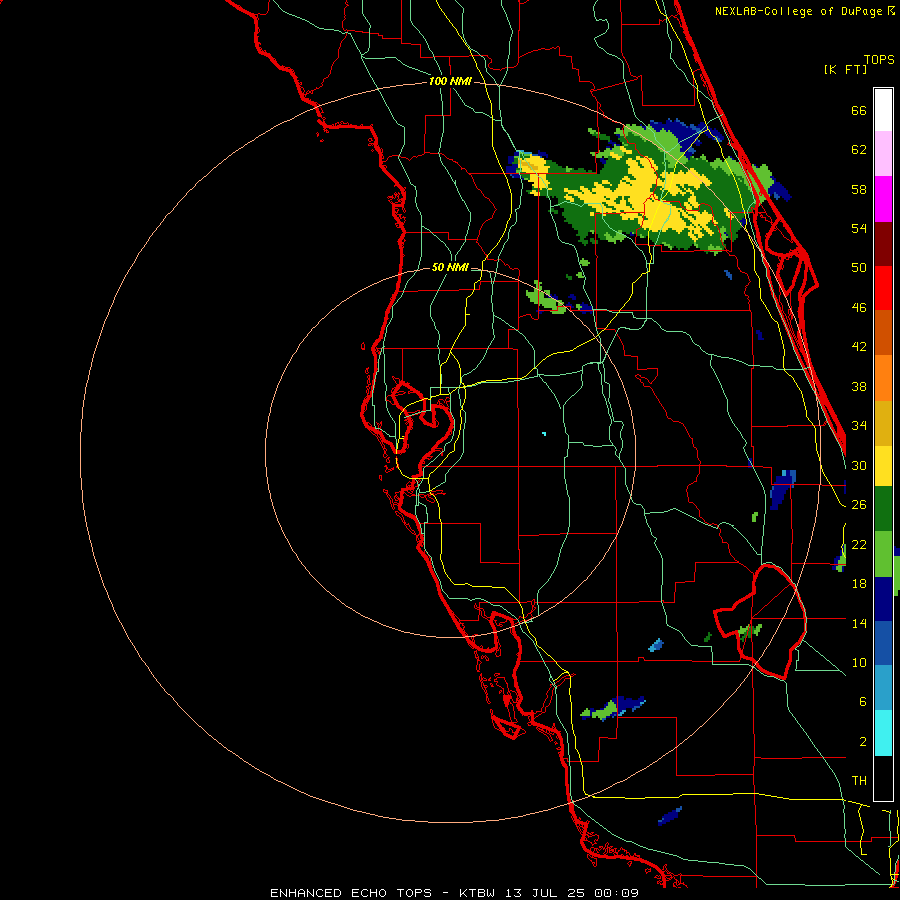
Task: Click the "14" legend value
Action: tap(859, 623)
